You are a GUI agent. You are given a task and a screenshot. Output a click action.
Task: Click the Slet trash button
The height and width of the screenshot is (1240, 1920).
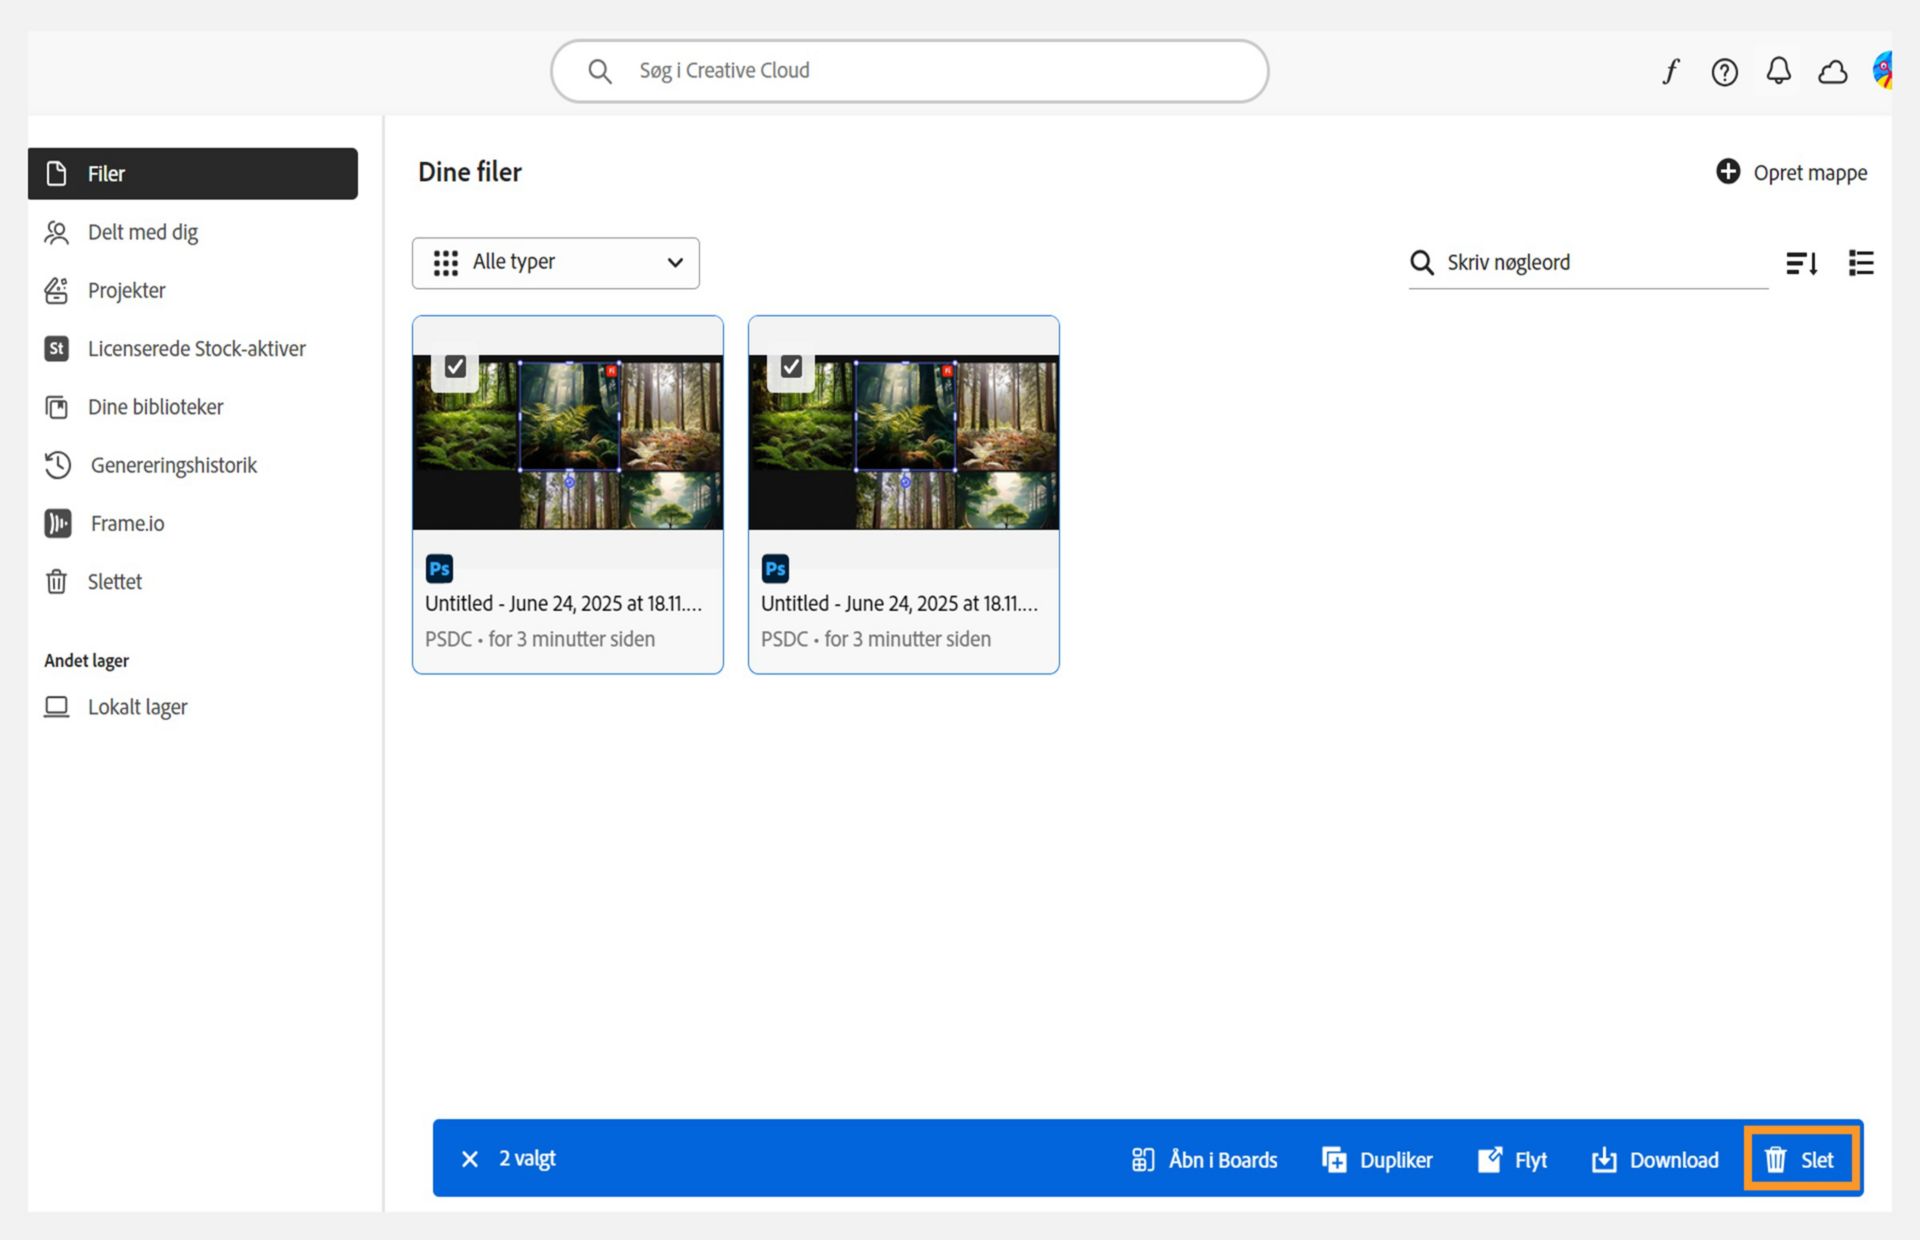pos(1801,1159)
